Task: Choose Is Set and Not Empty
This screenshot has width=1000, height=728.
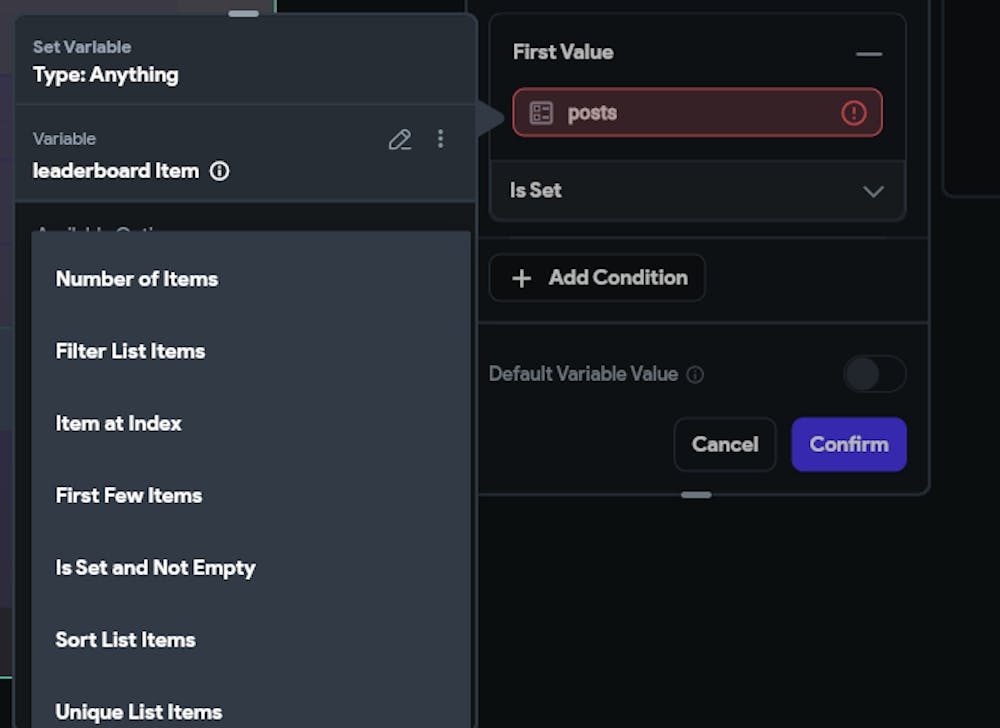Action: pyautogui.click(x=156, y=567)
